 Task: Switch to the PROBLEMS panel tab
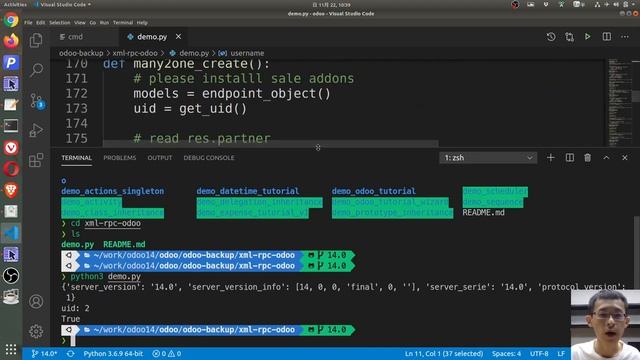[120, 158]
